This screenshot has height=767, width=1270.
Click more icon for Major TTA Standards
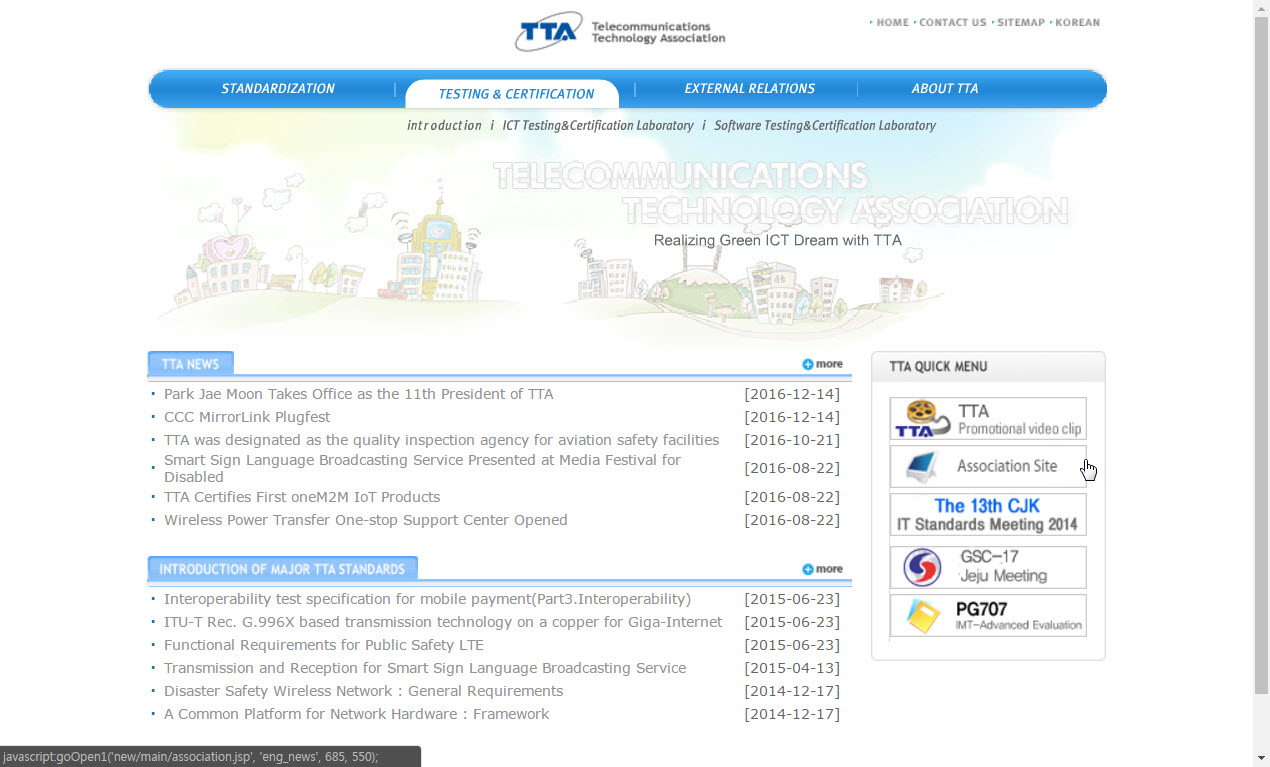(822, 569)
